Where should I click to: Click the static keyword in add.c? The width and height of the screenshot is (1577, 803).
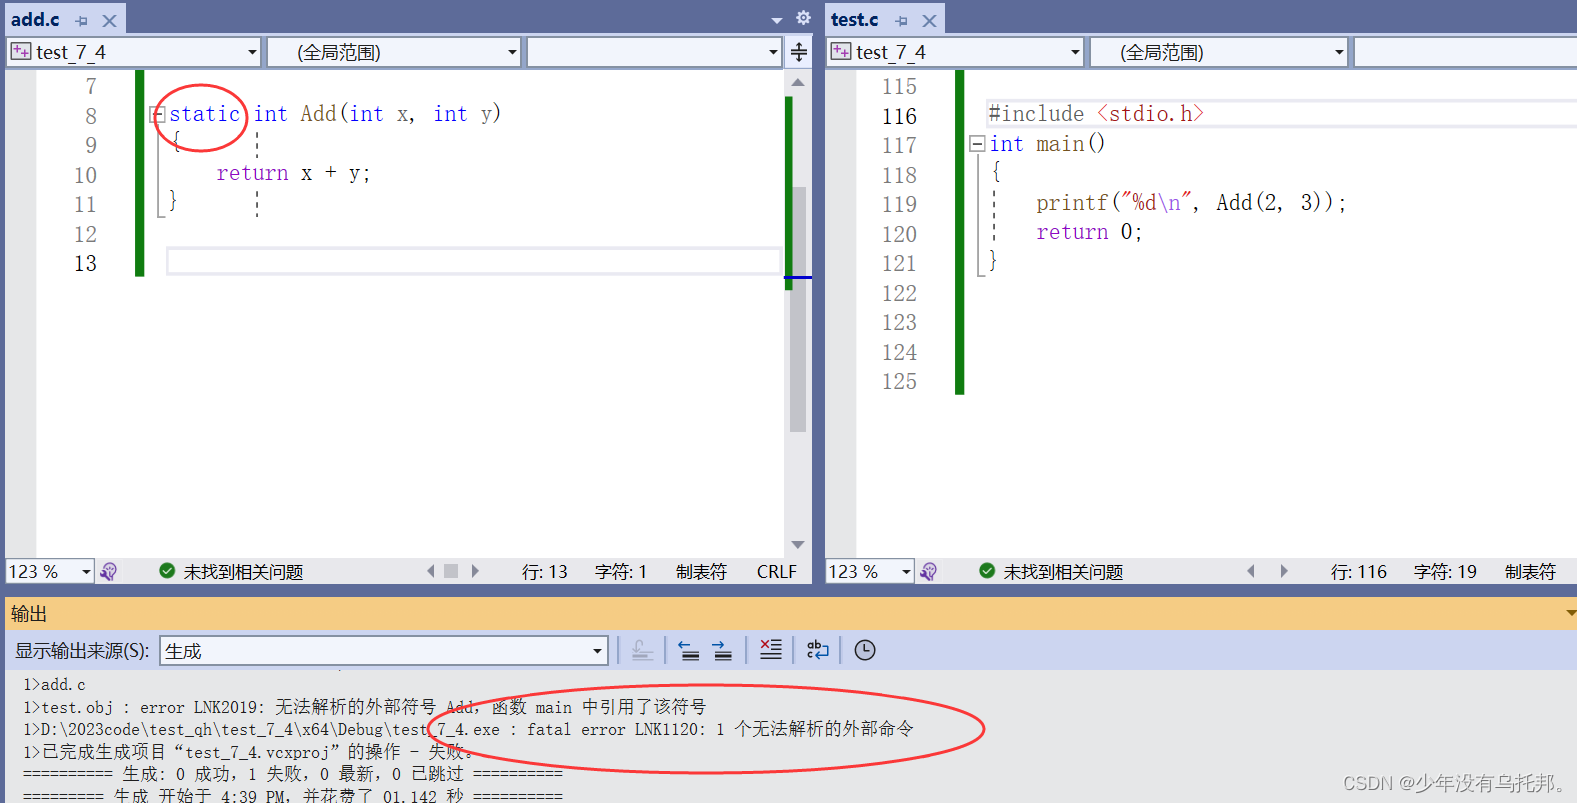click(205, 114)
